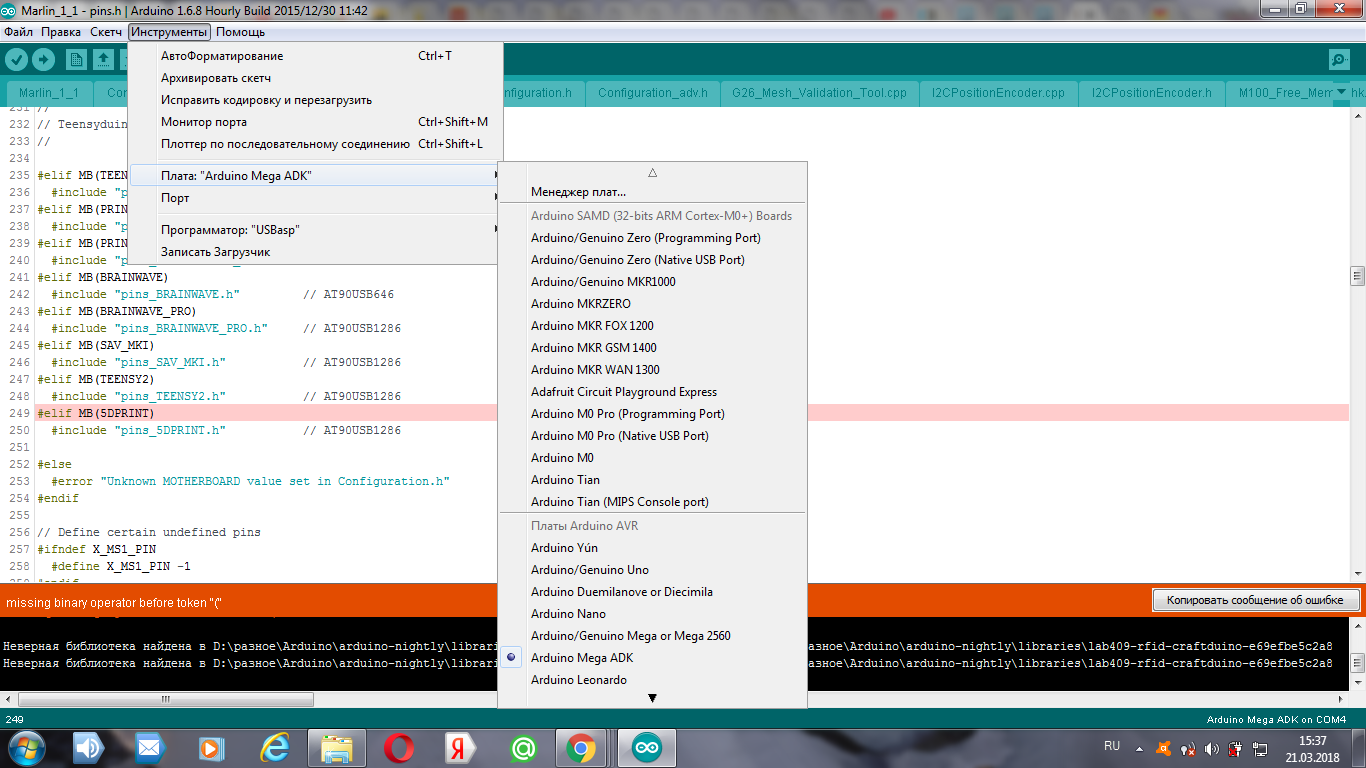Open the mail envelope taskbar icon
1366x768 pixels.
pos(149,748)
